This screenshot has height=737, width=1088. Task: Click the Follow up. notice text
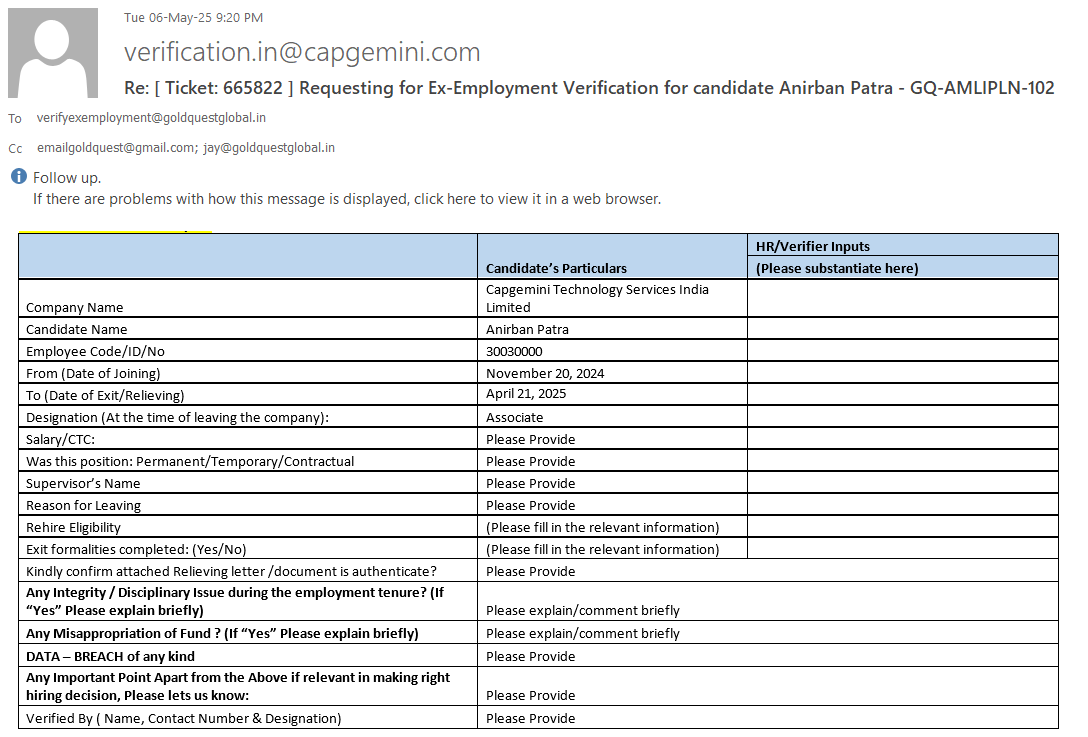click(67, 178)
